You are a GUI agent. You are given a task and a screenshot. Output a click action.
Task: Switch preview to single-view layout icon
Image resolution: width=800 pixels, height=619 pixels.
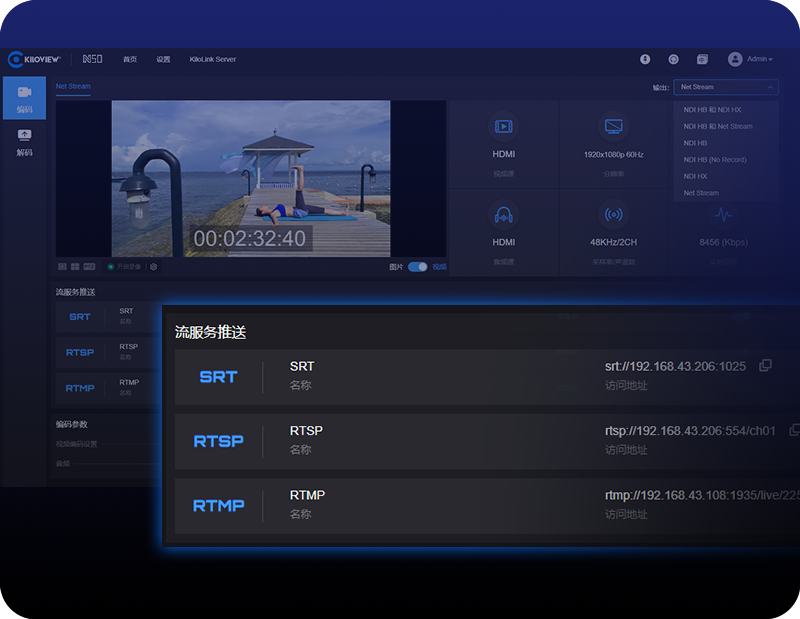[x=62, y=267]
